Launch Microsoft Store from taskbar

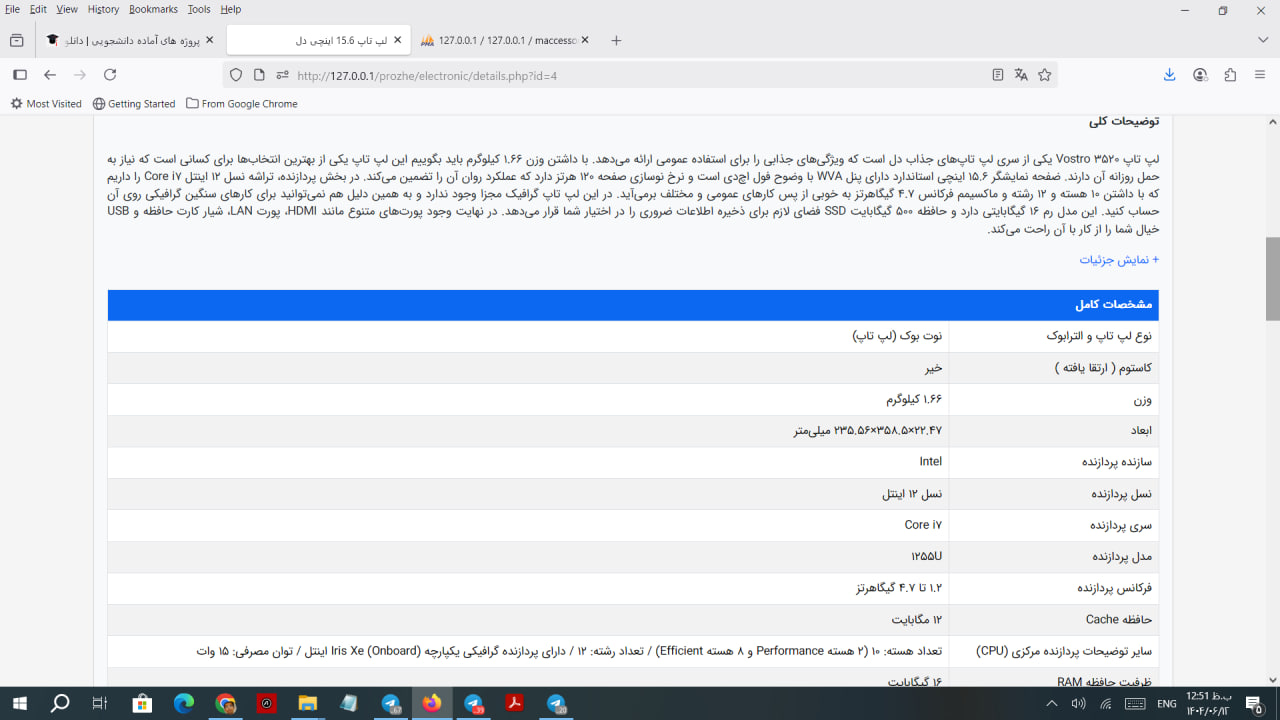click(142, 703)
